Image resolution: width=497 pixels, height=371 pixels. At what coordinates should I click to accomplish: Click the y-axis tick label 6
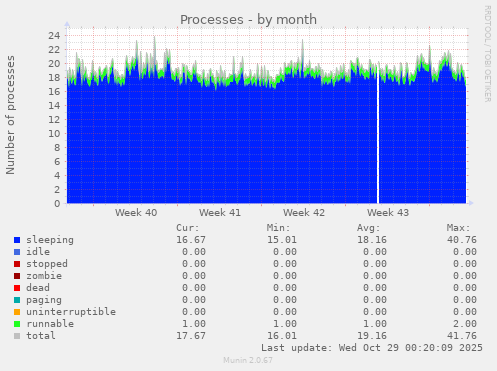pos(57,161)
